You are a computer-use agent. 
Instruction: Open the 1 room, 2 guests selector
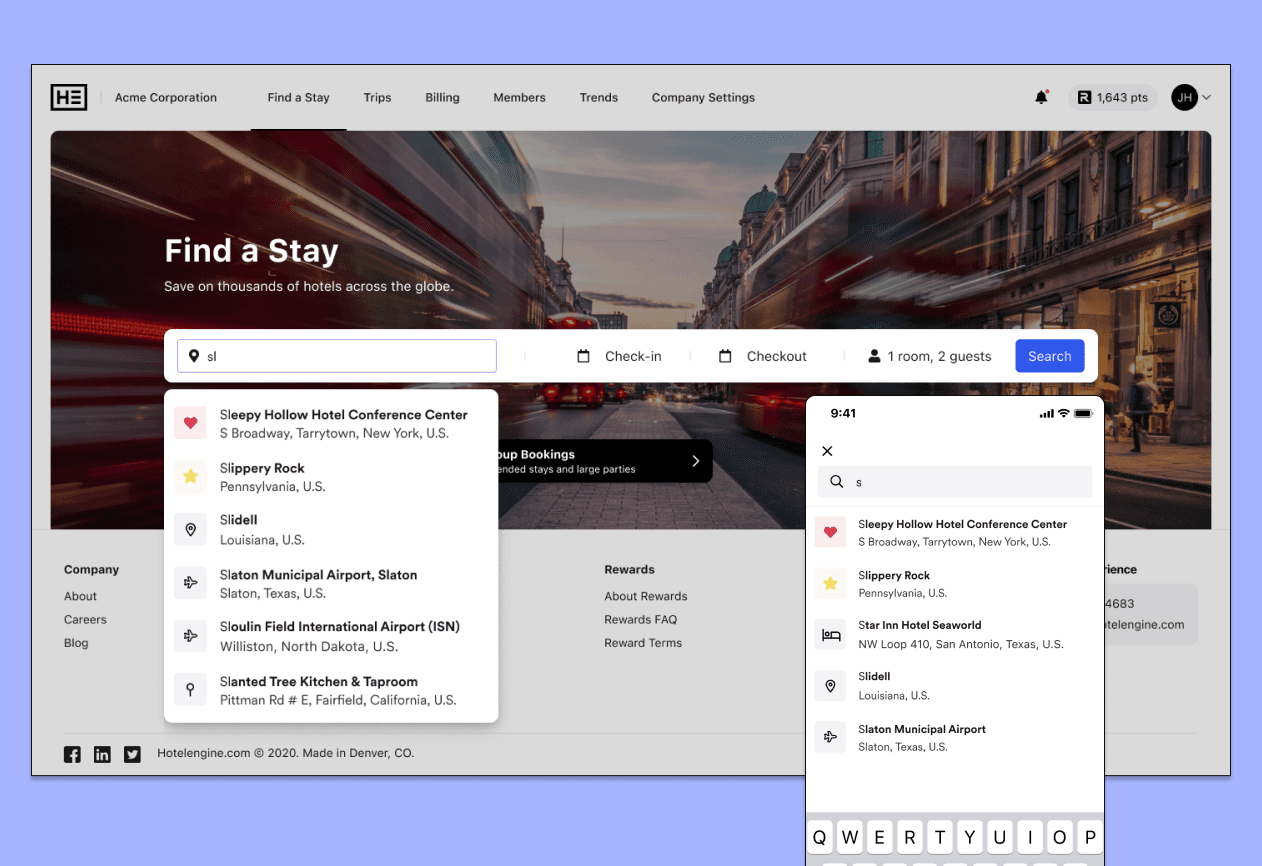(929, 356)
